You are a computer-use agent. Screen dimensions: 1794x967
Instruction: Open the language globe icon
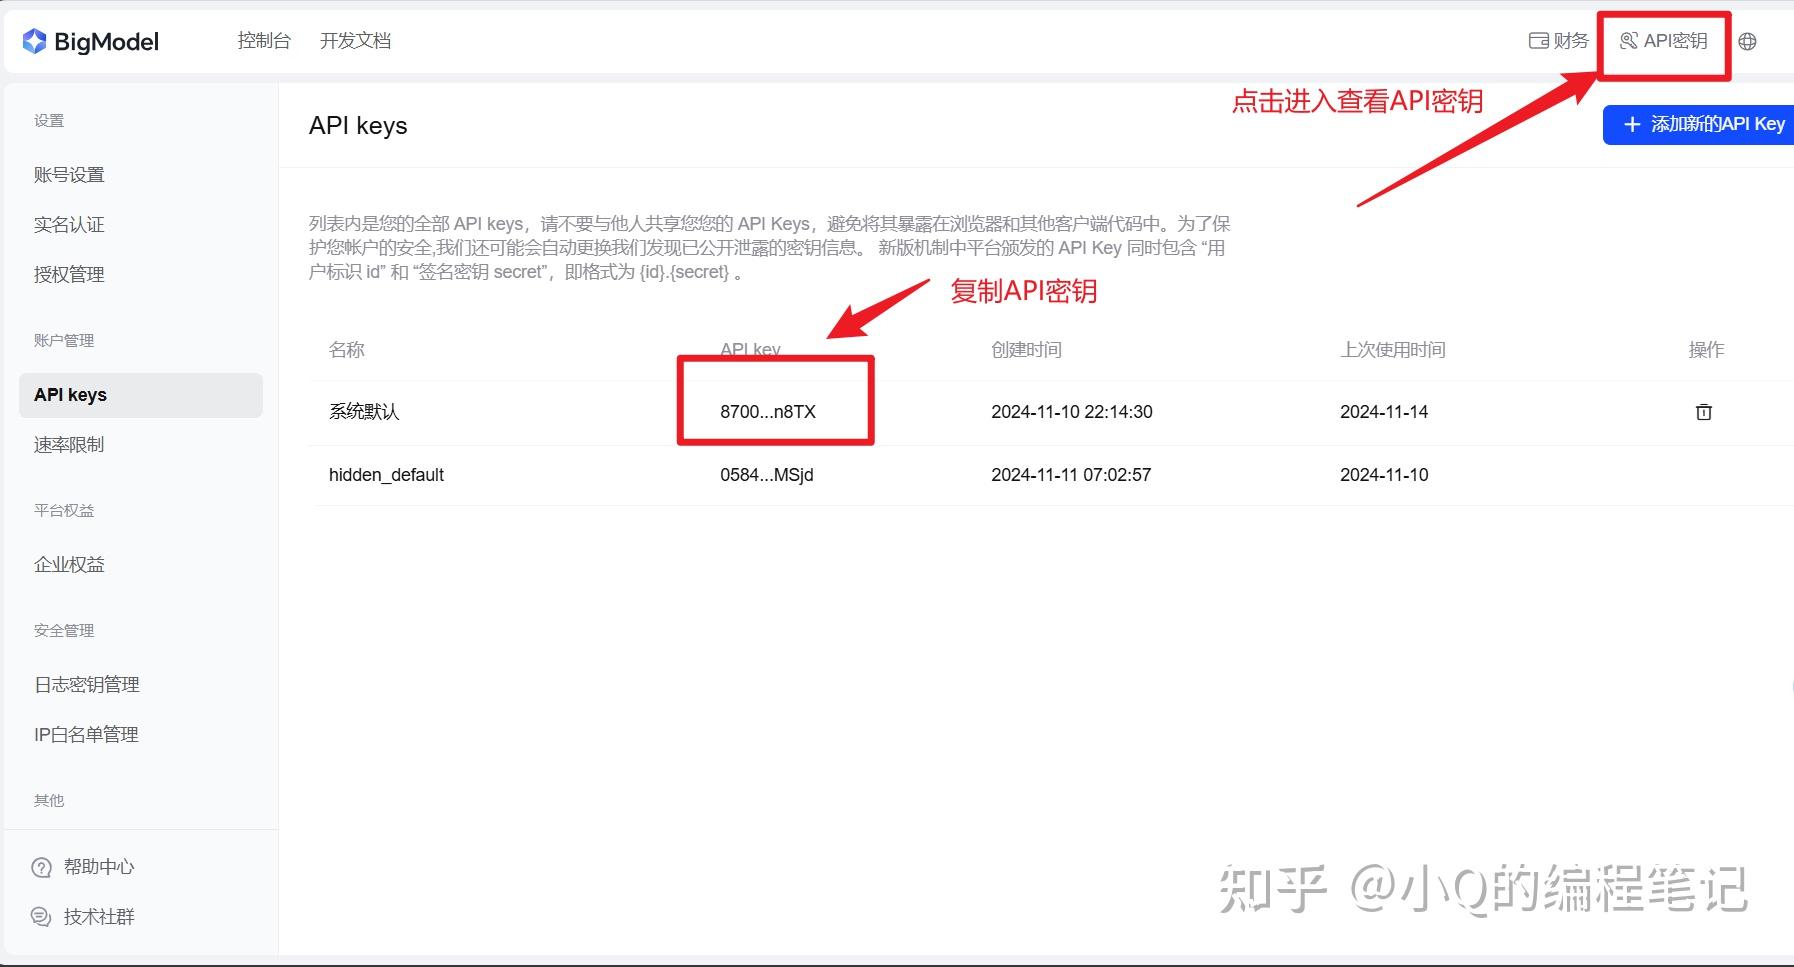pos(1748,41)
